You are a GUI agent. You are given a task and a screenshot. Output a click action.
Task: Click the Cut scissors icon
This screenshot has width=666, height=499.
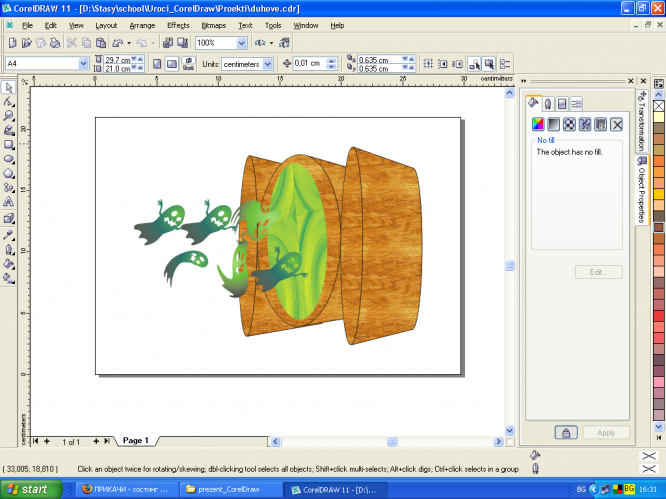click(x=72, y=43)
